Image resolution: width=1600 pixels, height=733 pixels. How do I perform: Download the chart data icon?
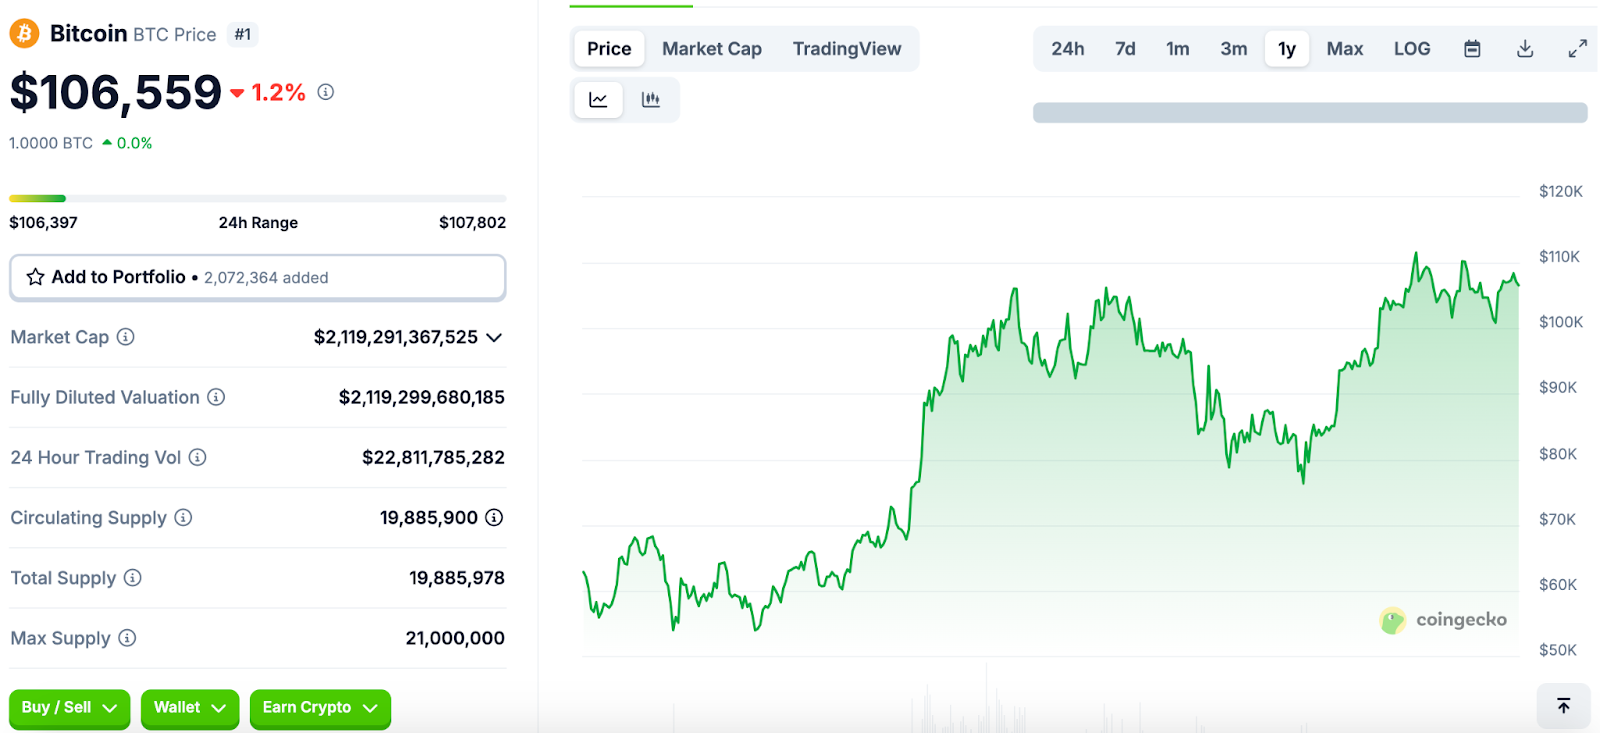1525,49
